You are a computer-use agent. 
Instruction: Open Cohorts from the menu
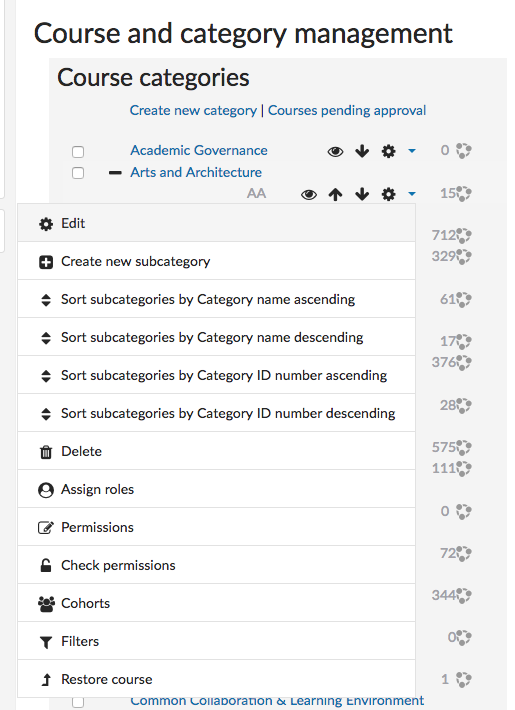coord(217,604)
